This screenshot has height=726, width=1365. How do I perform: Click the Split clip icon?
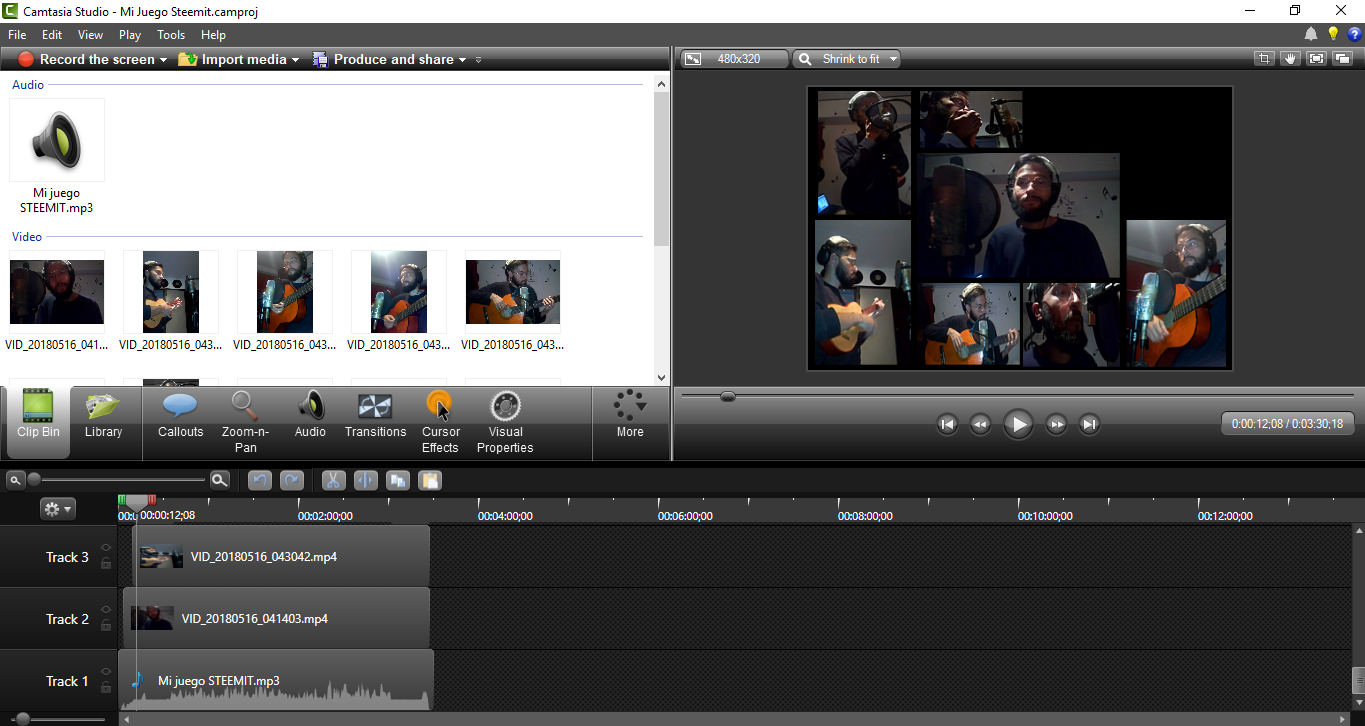pos(365,480)
